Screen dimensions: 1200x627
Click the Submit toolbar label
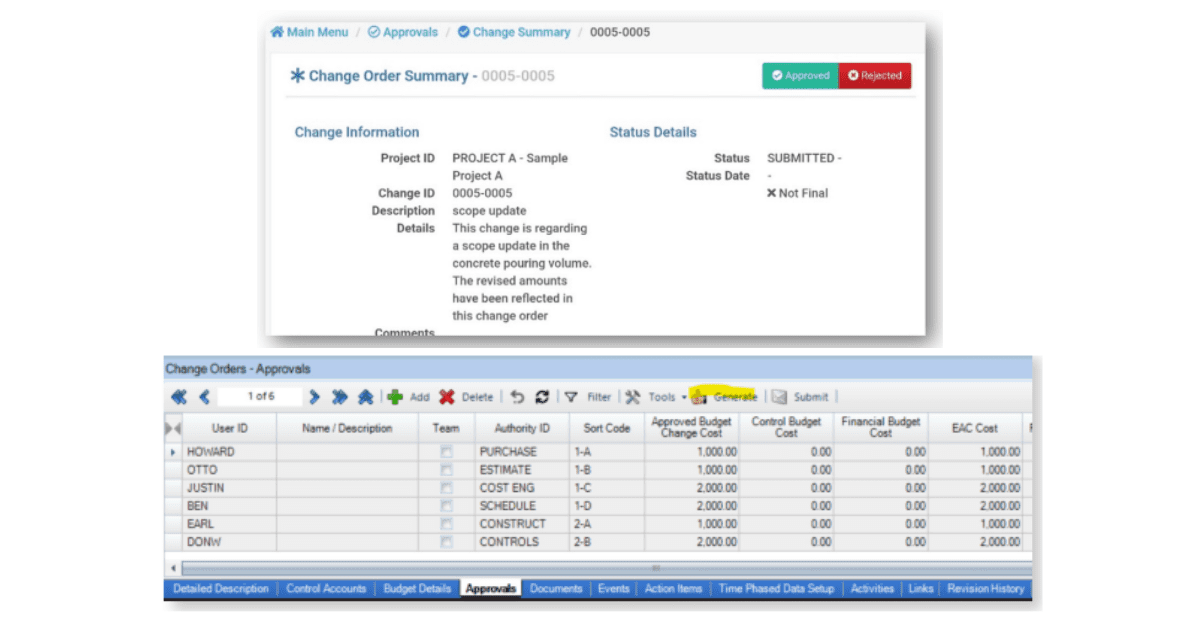pyautogui.click(x=811, y=397)
